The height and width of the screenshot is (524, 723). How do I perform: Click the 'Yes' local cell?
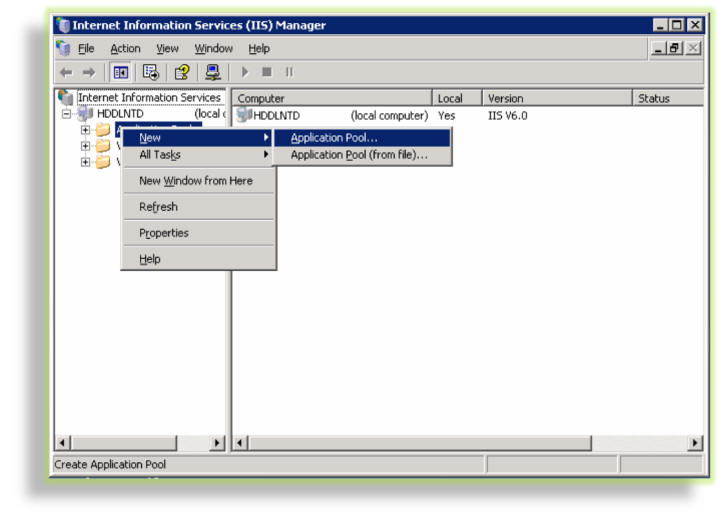446,115
